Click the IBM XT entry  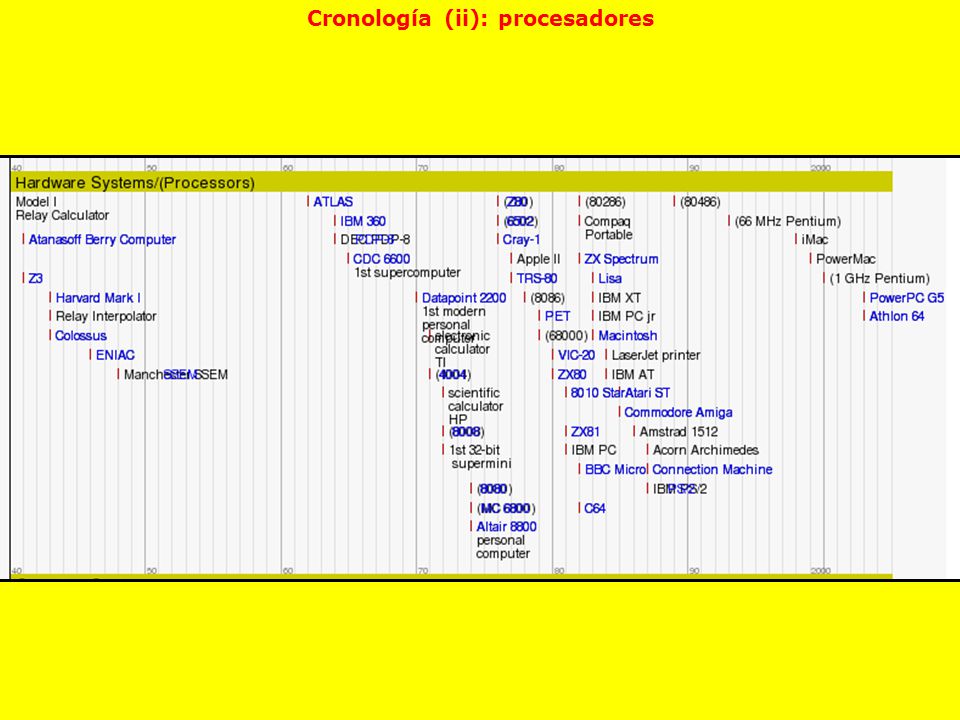620,298
